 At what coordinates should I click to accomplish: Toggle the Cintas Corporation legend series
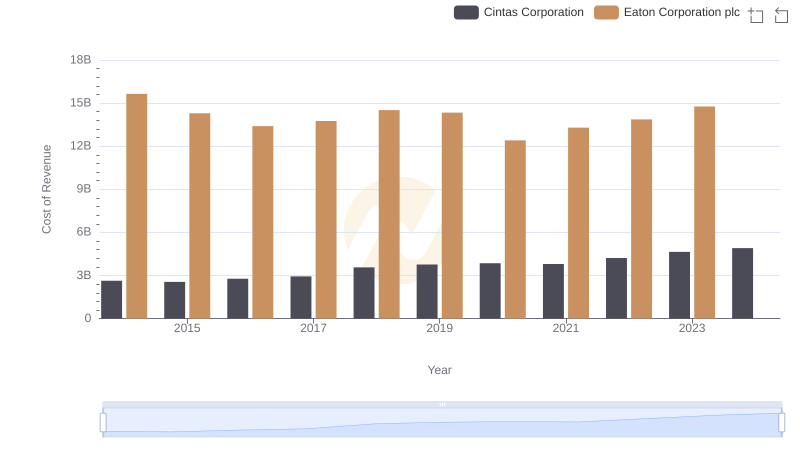[518, 12]
